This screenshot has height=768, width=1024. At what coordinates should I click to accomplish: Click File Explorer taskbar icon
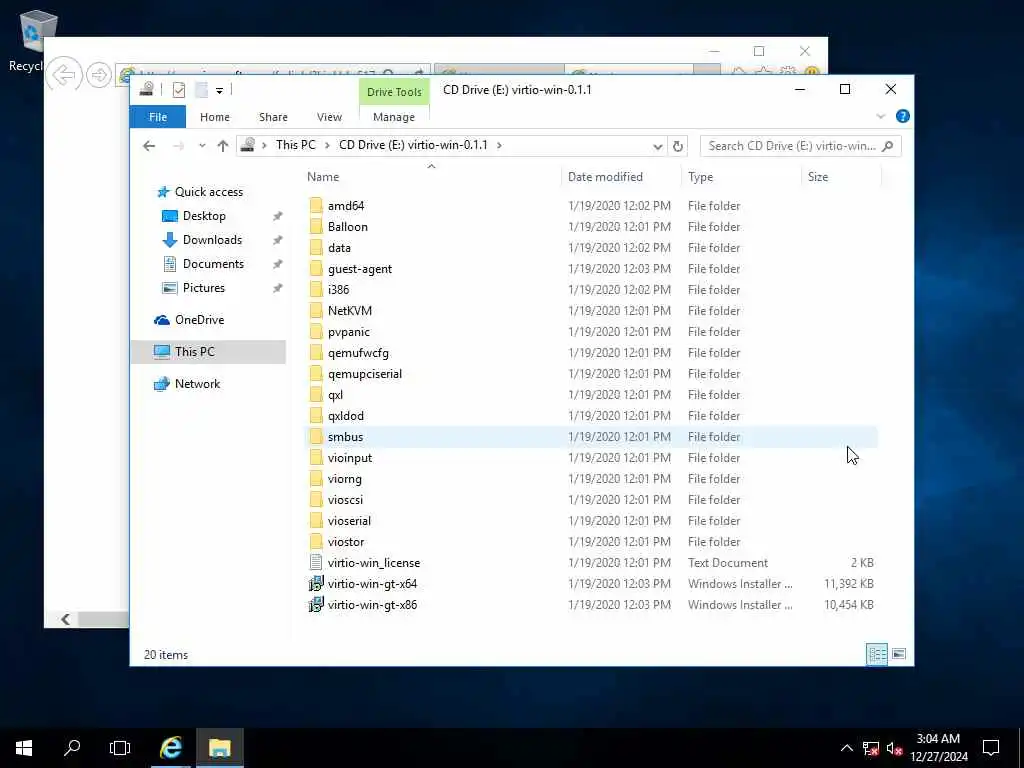pos(219,748)
